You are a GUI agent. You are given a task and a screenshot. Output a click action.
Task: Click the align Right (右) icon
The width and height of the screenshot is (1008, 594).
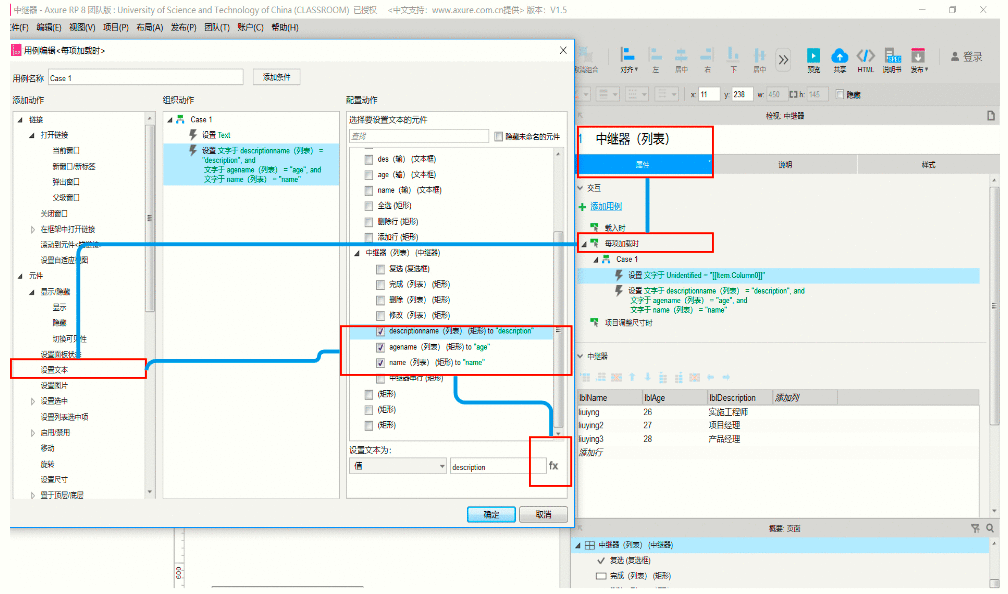click(707, 56)
